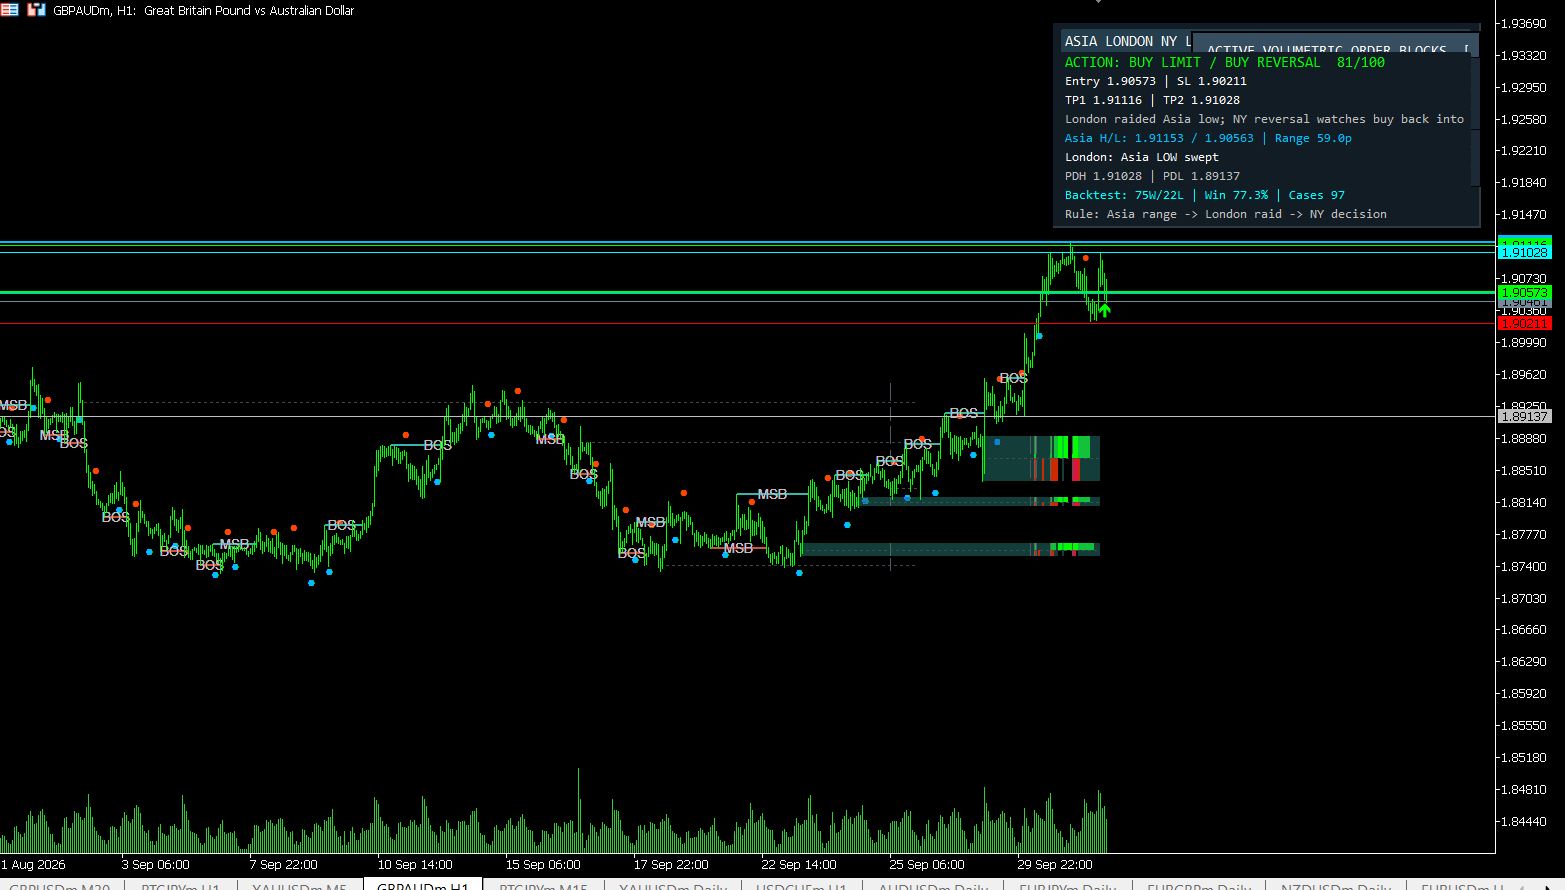
Task: Click the cyan 1.91028 price label
Action: (x=1524, y=252)
